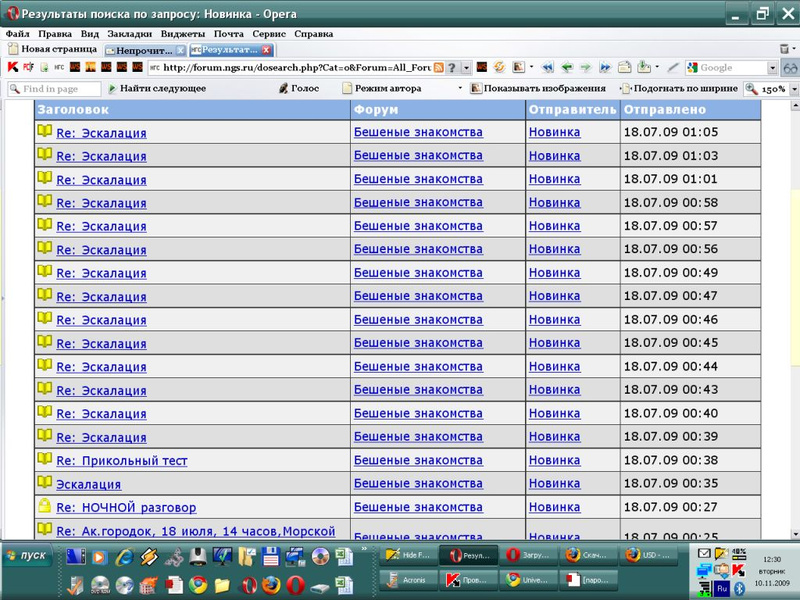Launch Internet Explorer from quick launch

pos(124,556)
